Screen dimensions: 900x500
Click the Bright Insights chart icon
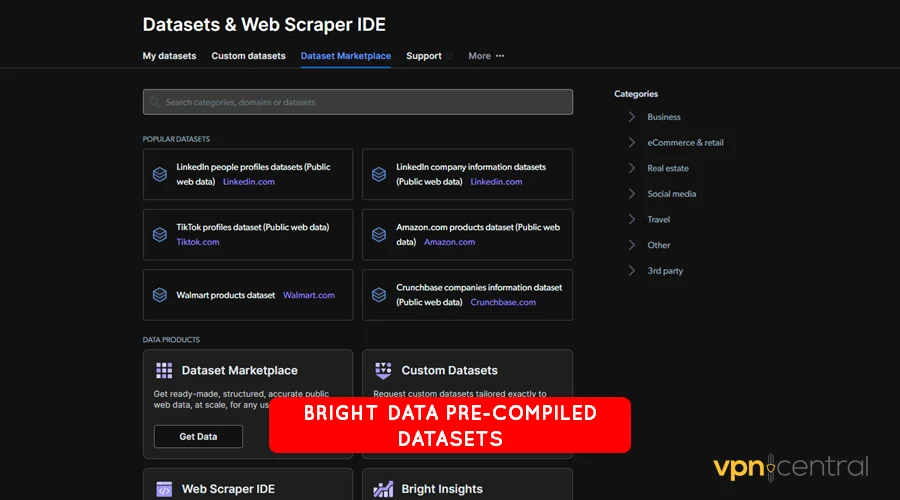click(x=383, y=489)
